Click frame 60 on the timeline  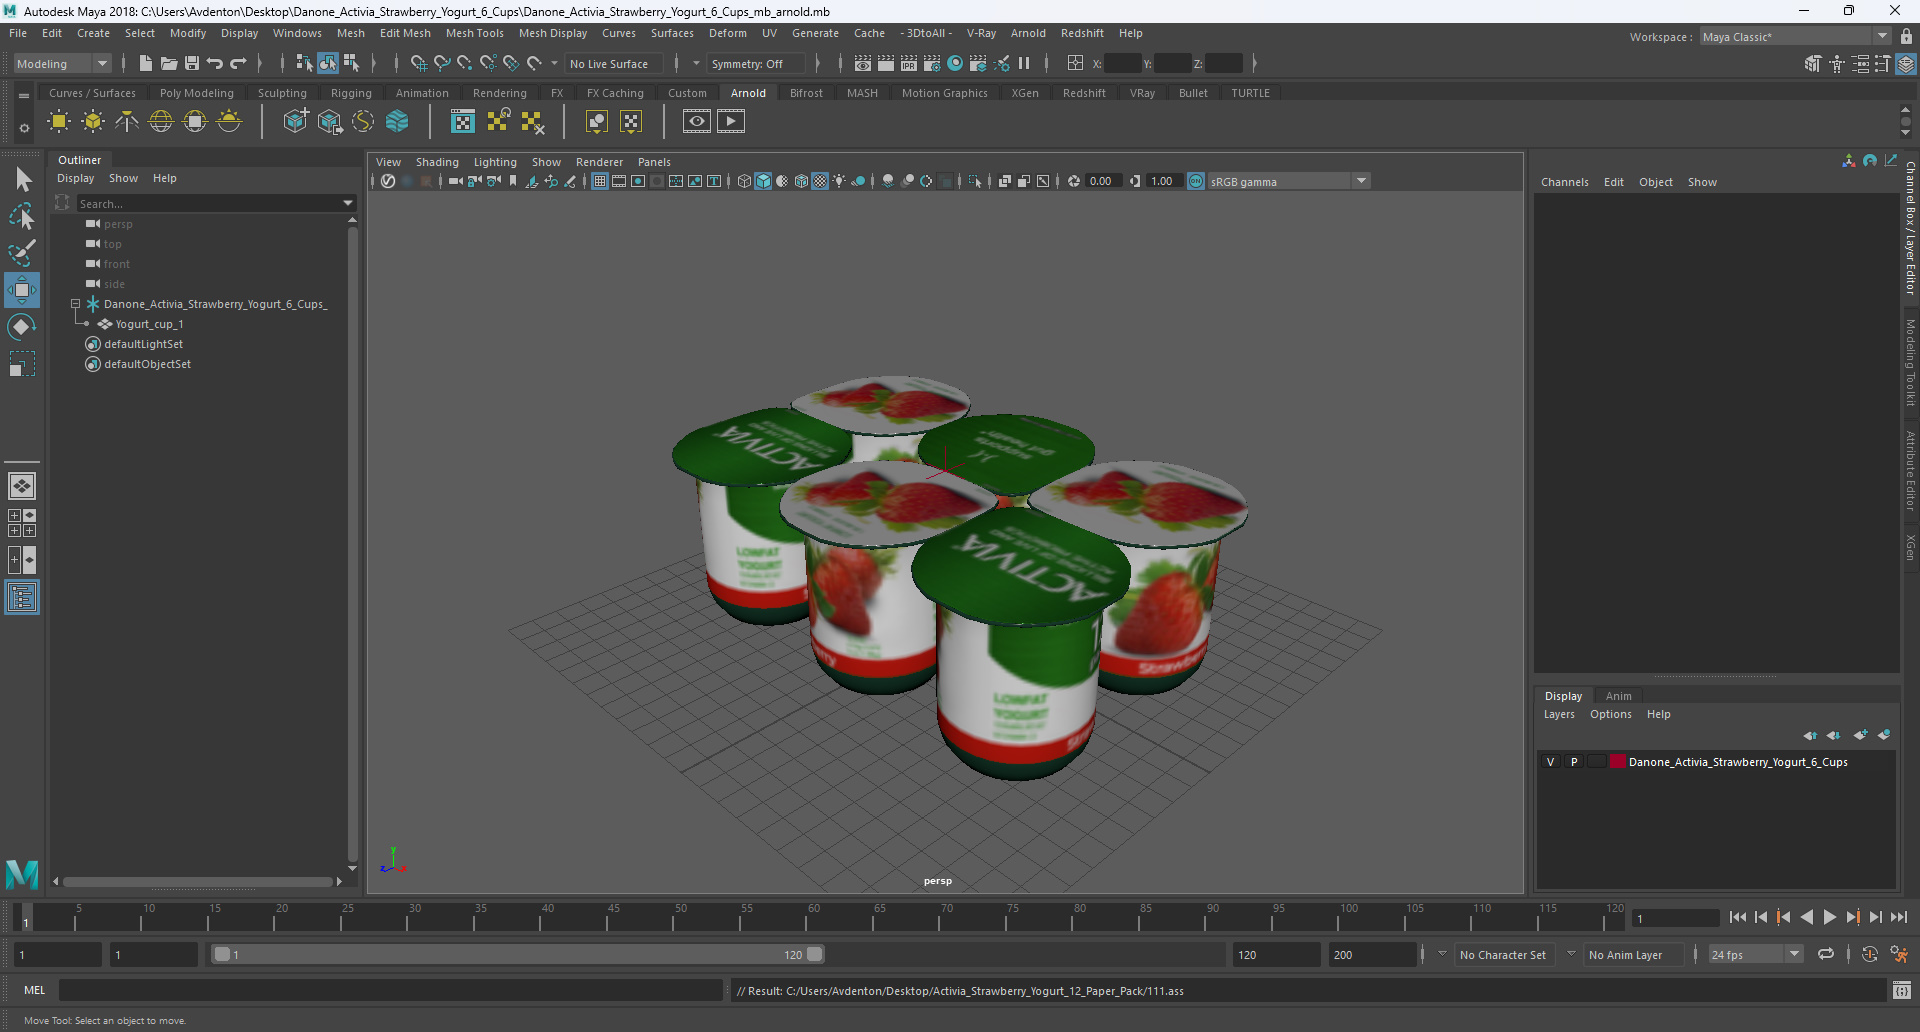[x=813, y=917]
